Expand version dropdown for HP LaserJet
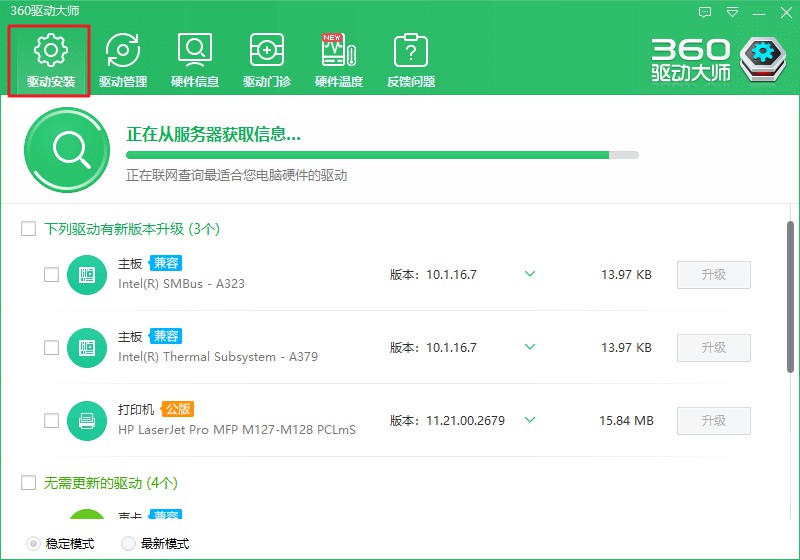 [x=530, y=420]
